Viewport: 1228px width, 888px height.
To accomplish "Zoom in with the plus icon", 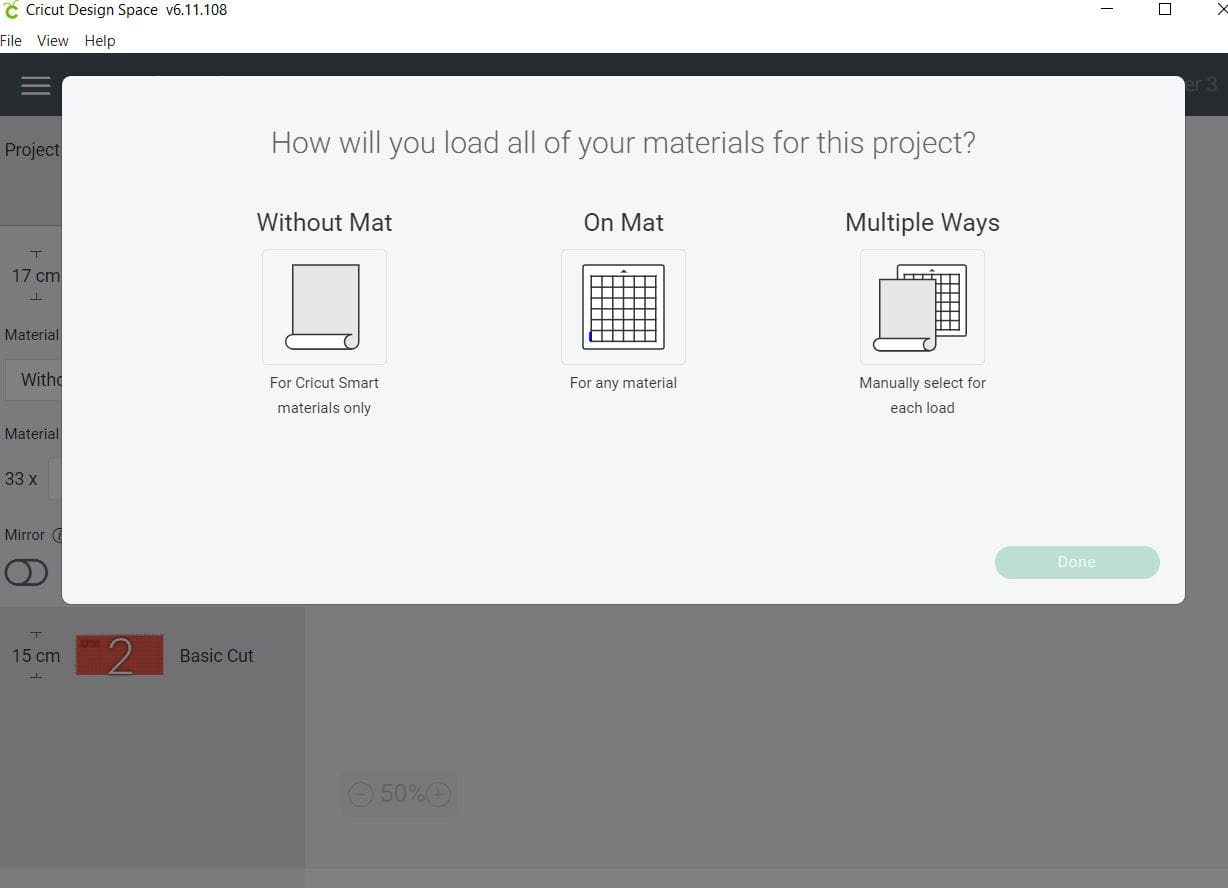I will click(438, 794).
